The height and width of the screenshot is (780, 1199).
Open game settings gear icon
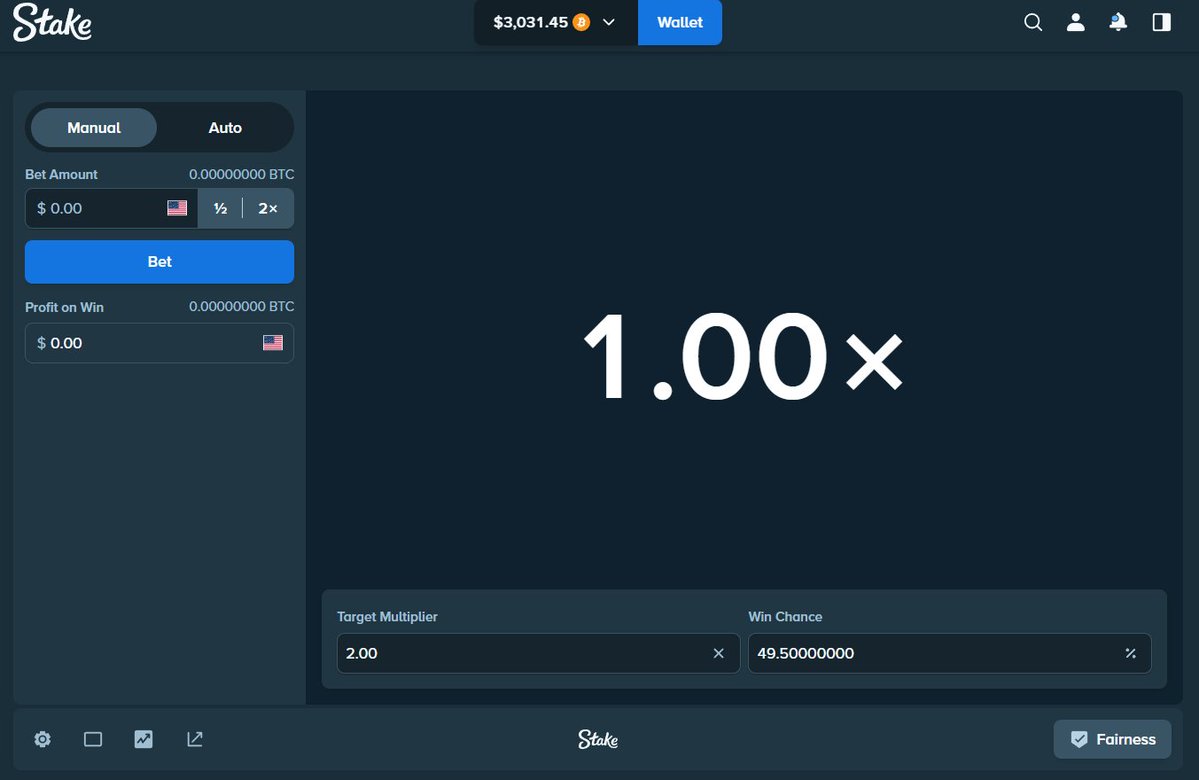click(x=43, y=739)
